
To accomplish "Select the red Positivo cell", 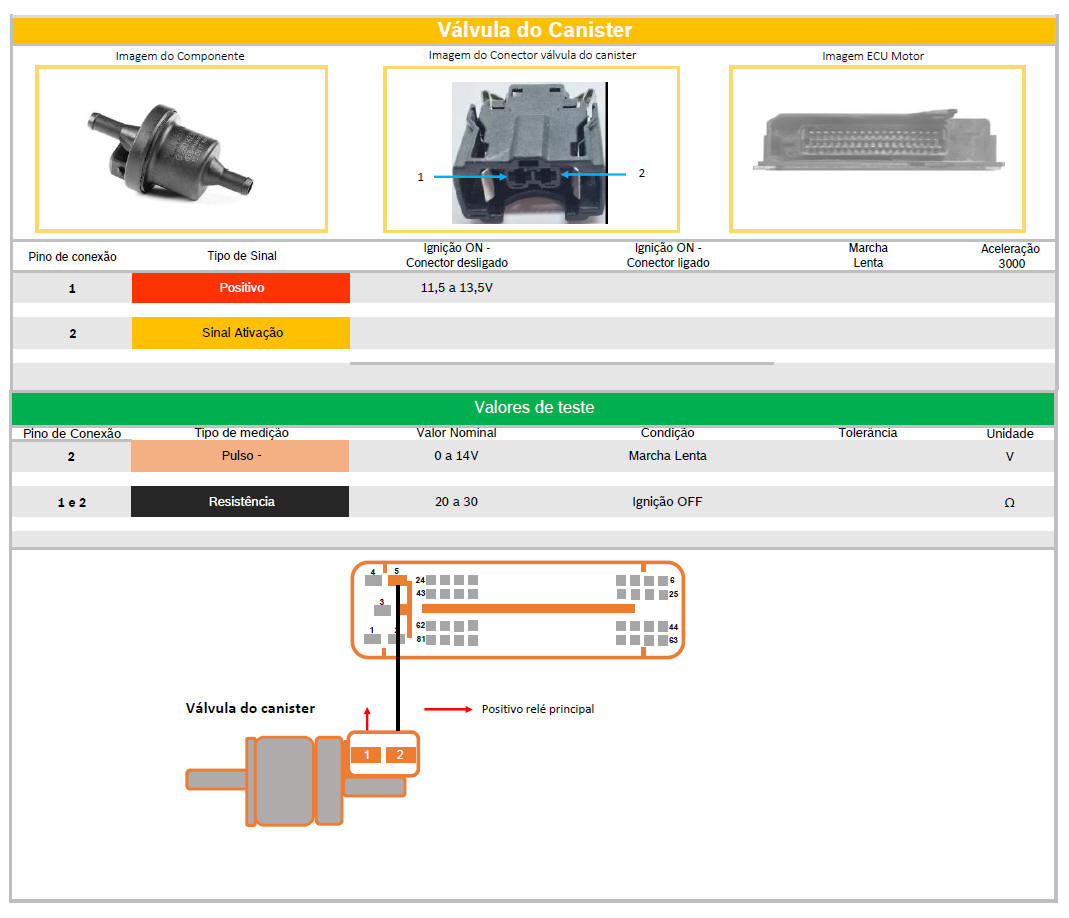I will pyautogui.click(x=241, y=288).
